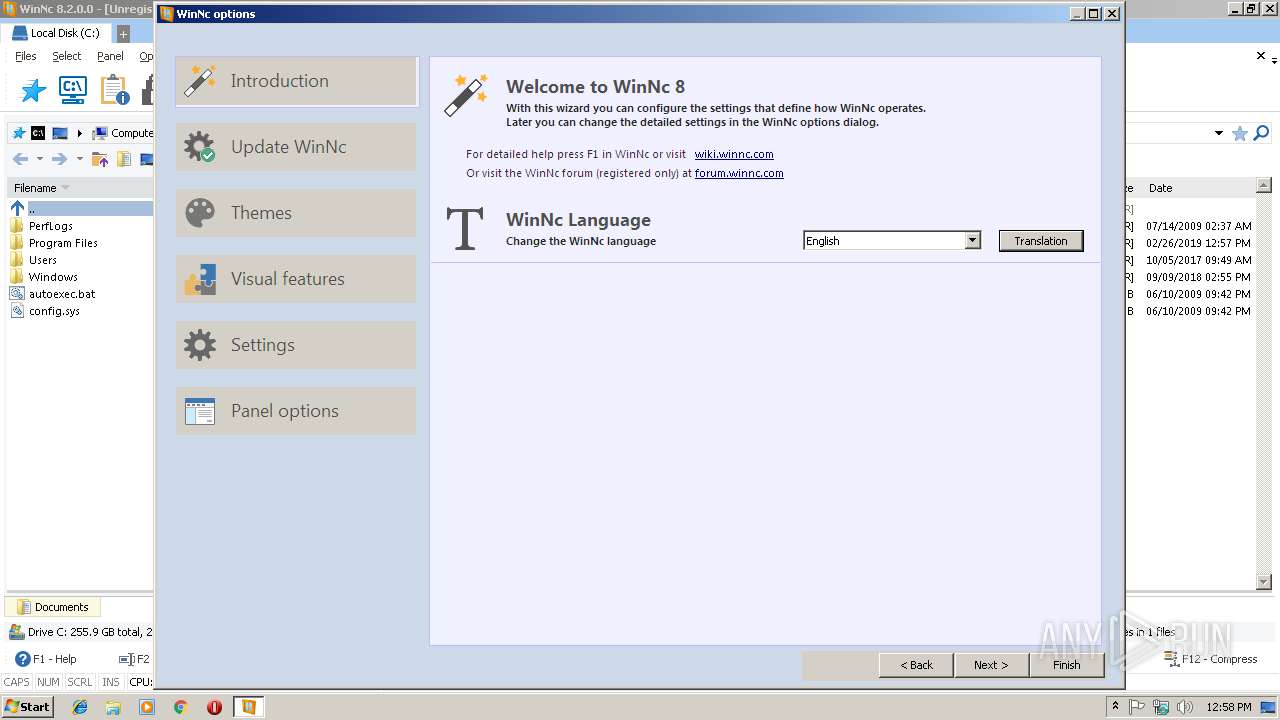Screen dimensions: 1280x720
Task: Click the right panel scroll down arrow
Action: pos(1263,582)
